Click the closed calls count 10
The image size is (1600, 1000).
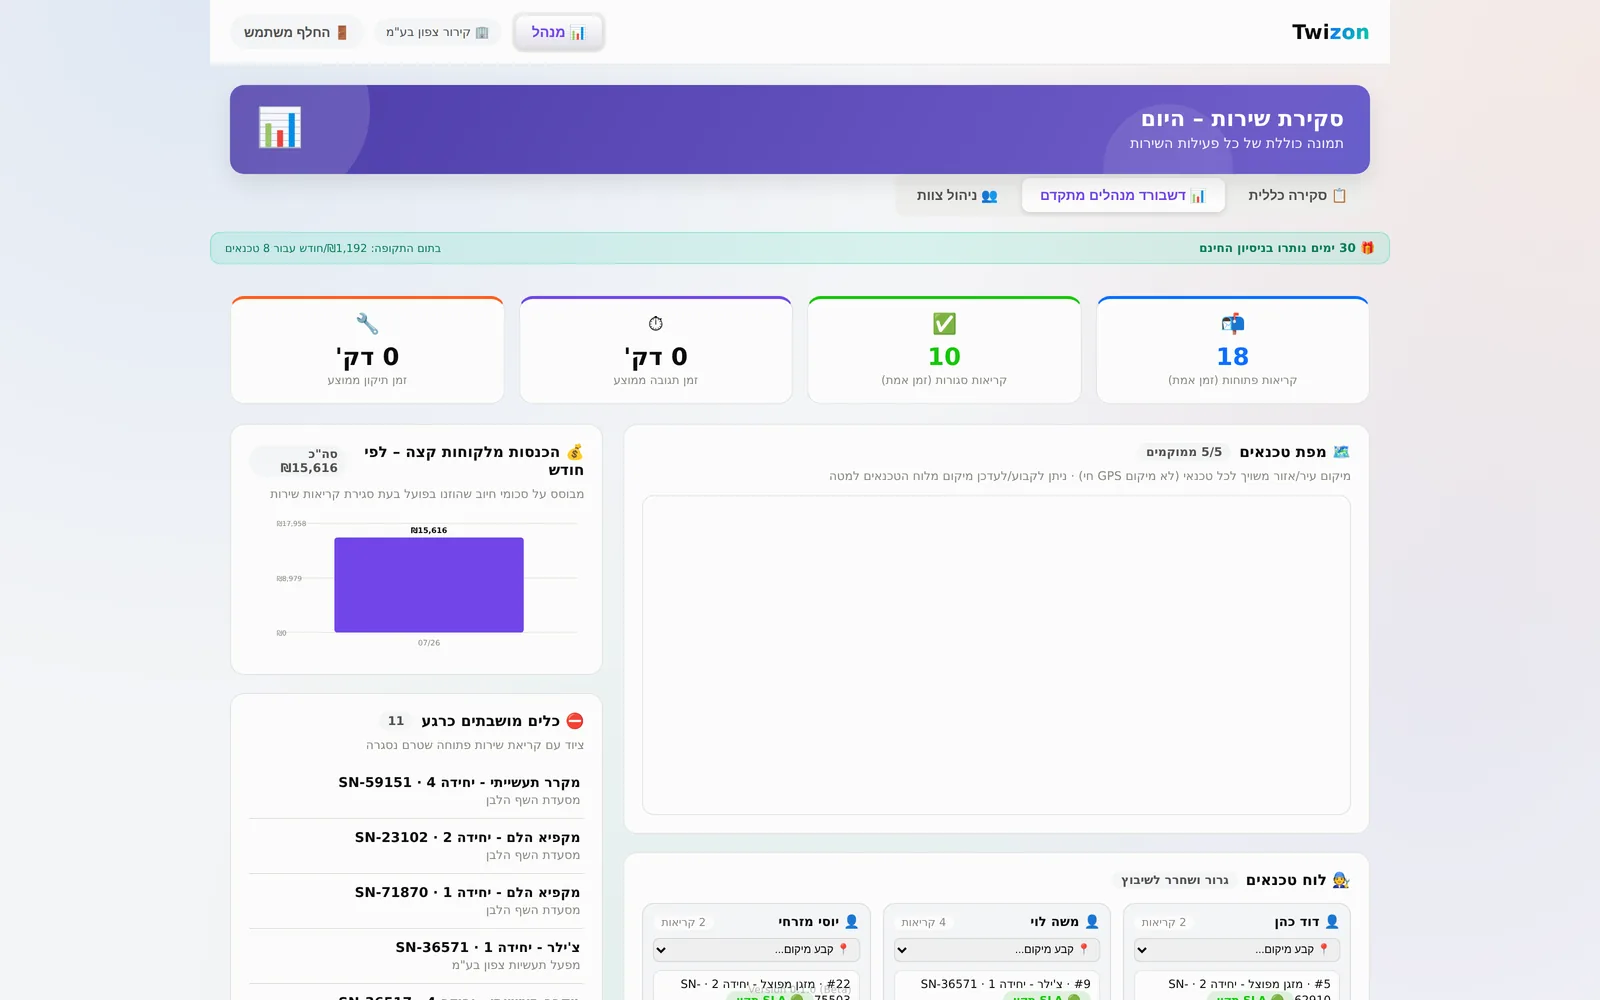(944, 356)
